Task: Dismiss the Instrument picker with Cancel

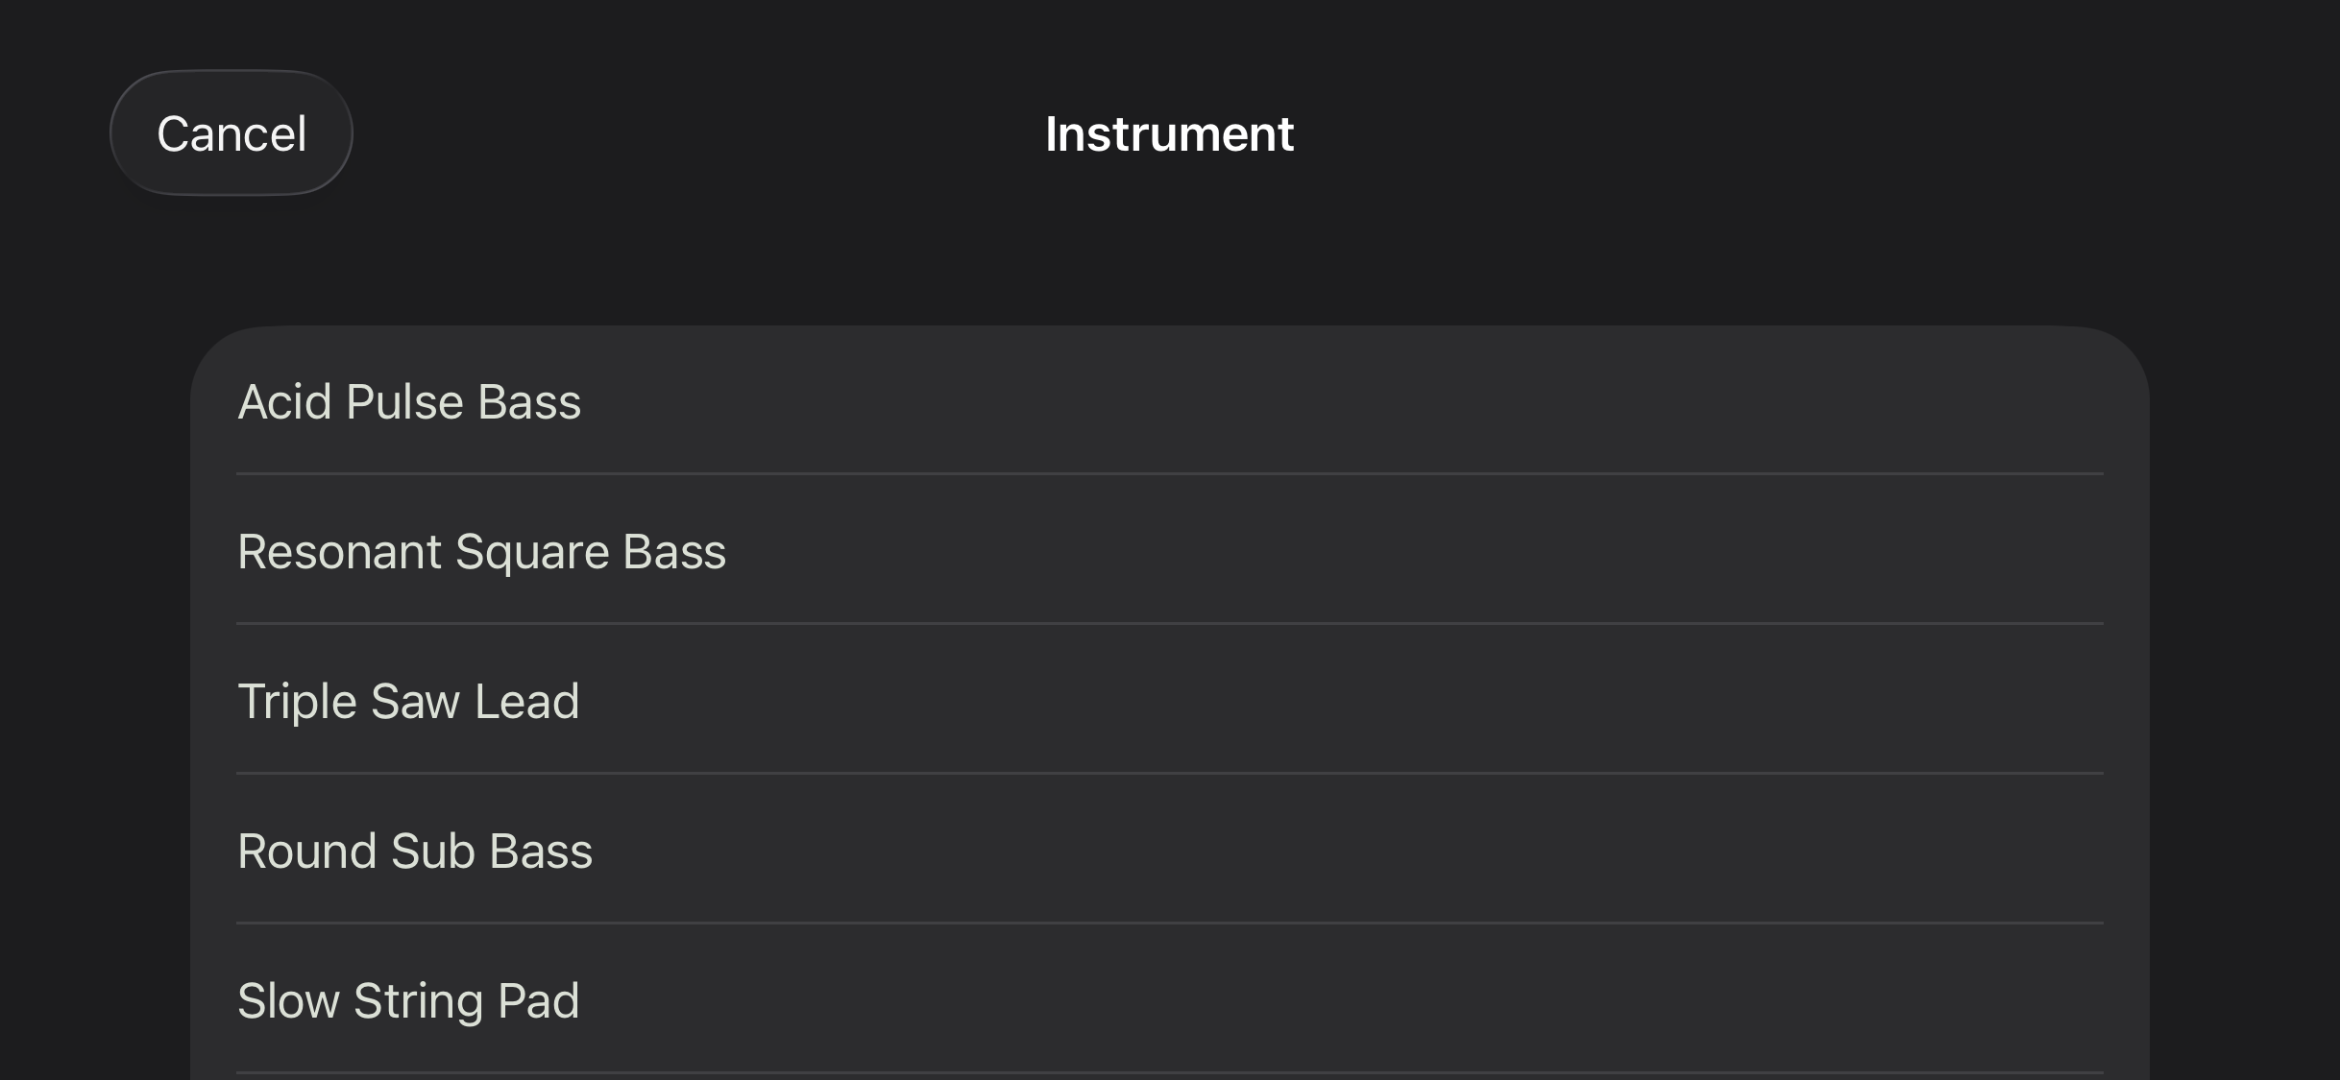Action: (231, 133)
